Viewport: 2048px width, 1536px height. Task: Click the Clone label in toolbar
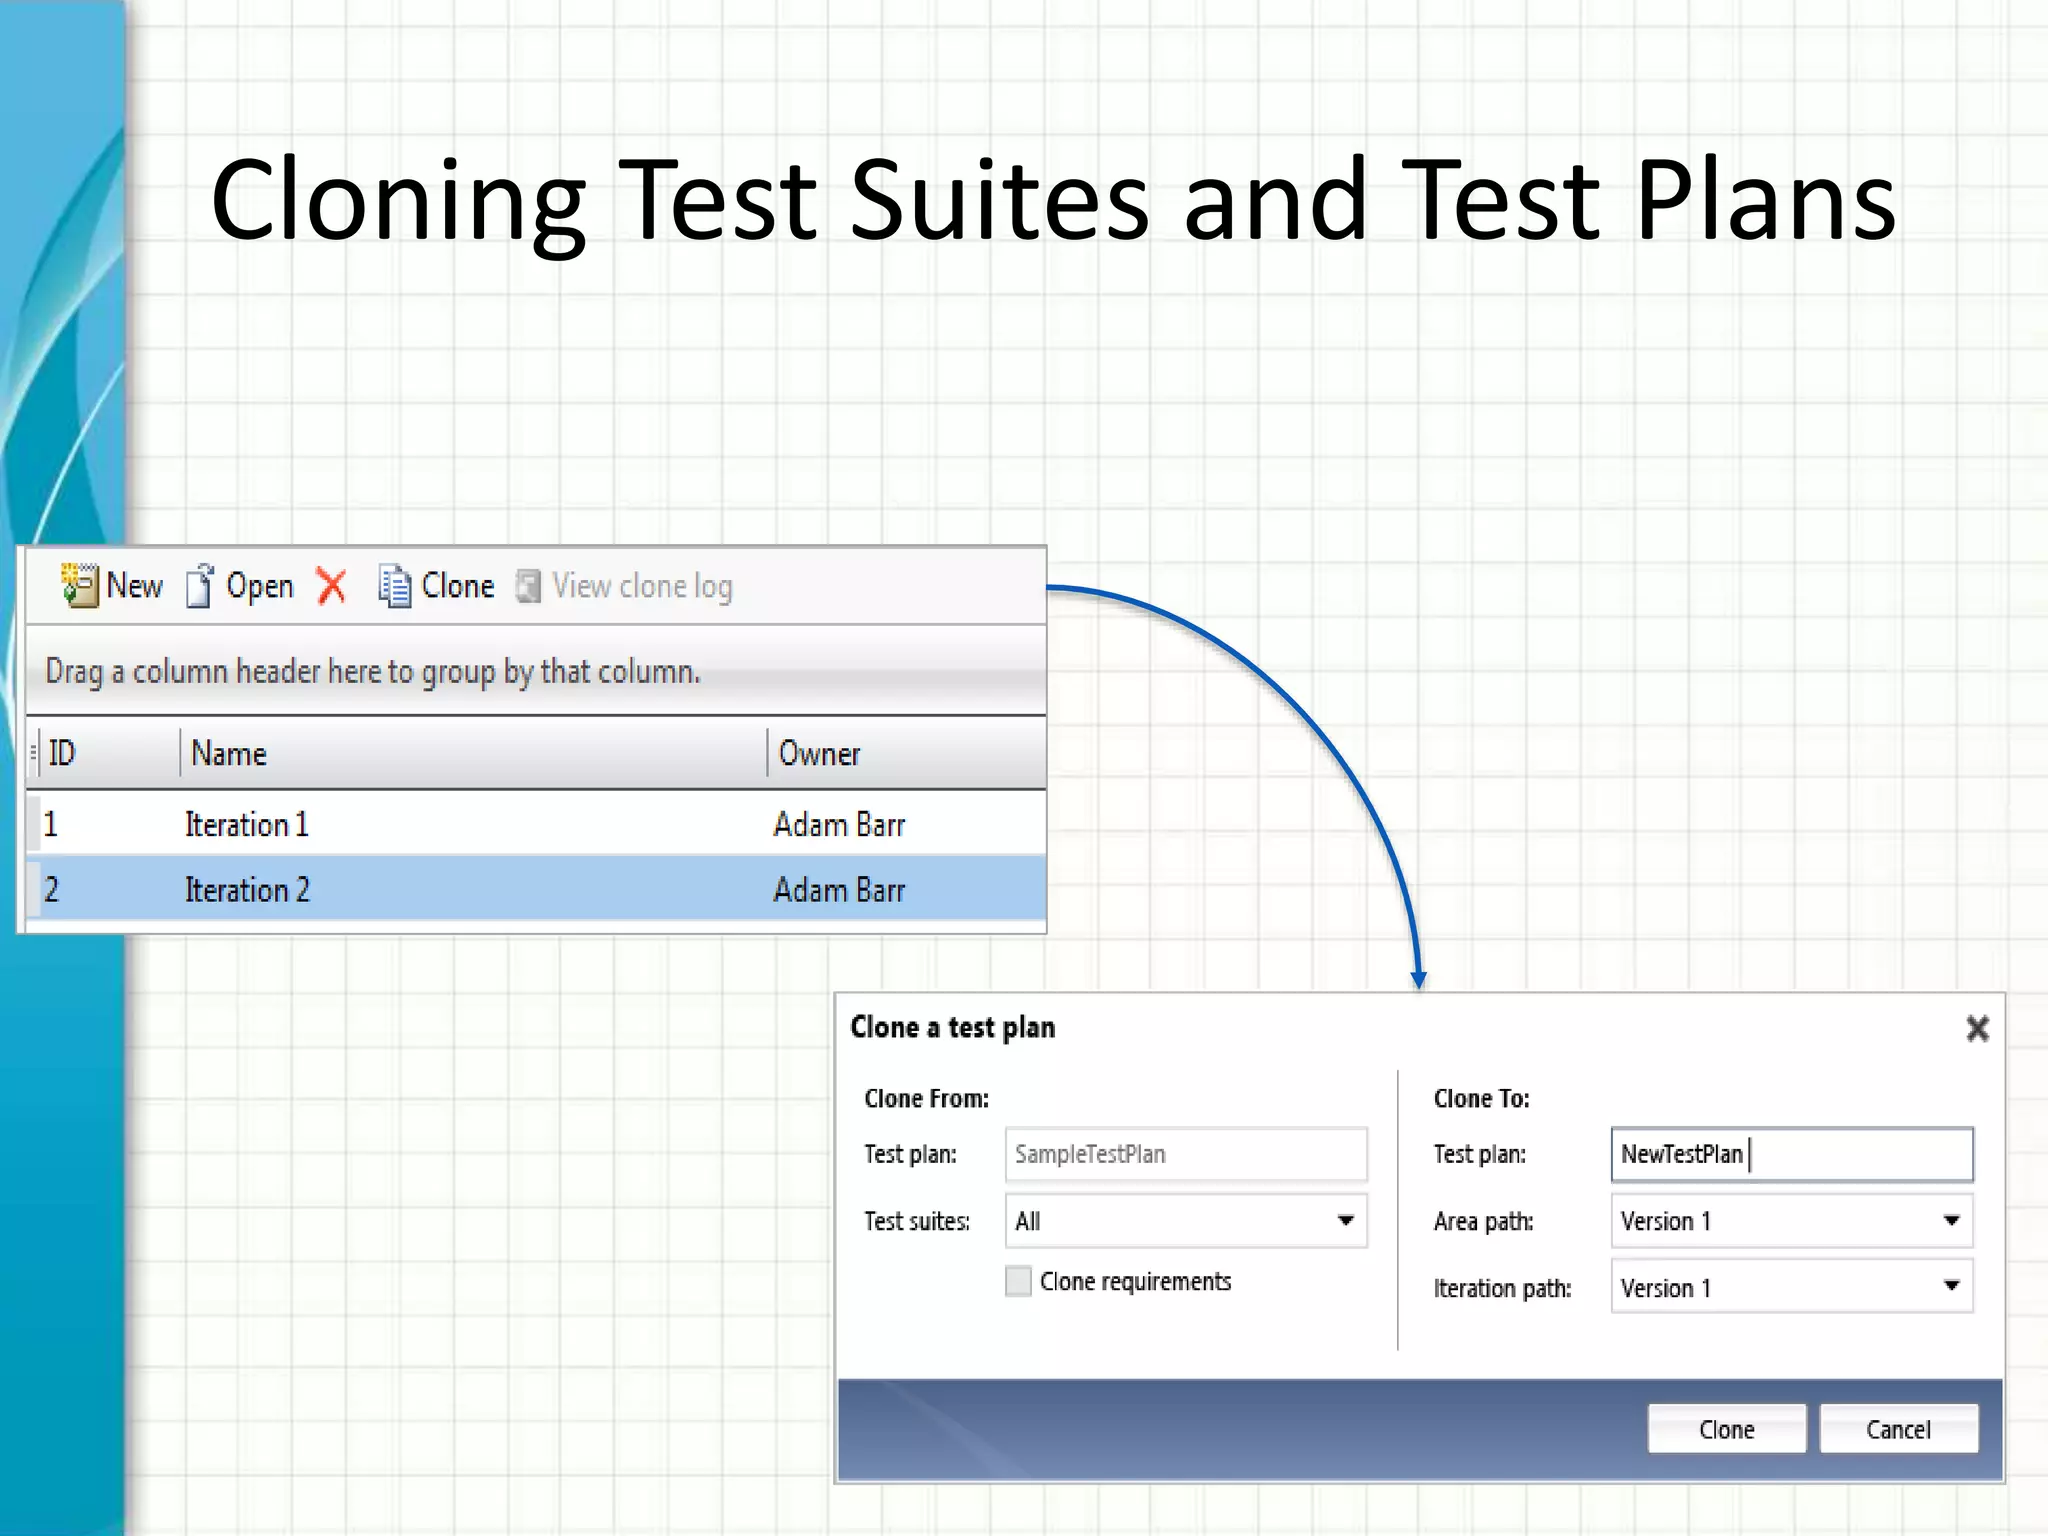[x=458, y=585]
